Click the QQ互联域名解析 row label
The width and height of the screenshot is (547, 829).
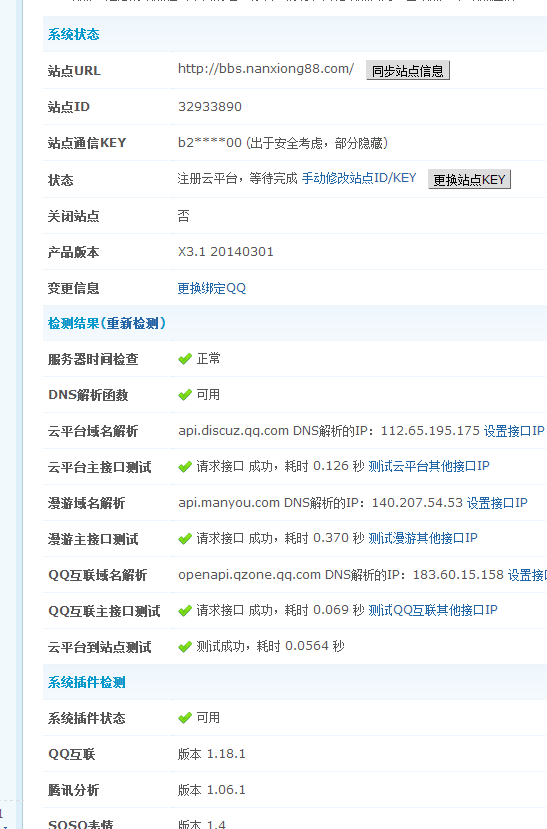(97, 575)
